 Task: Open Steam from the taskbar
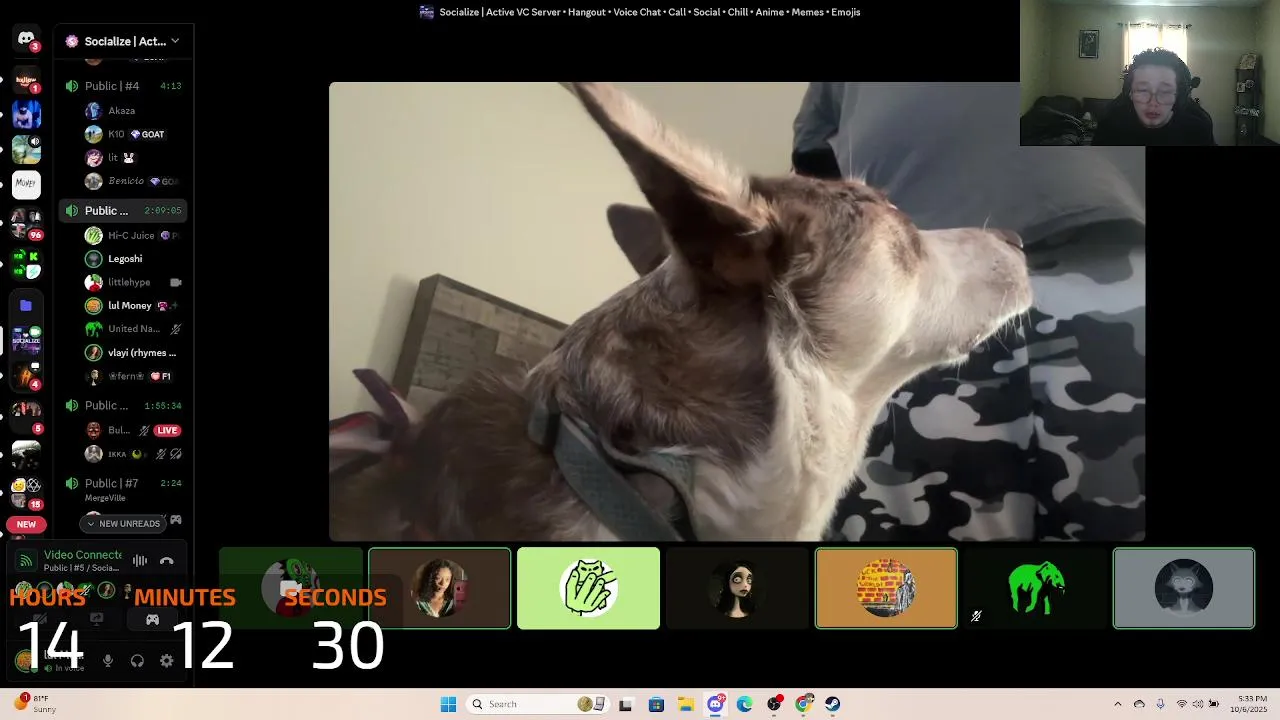tap(832, 704)
